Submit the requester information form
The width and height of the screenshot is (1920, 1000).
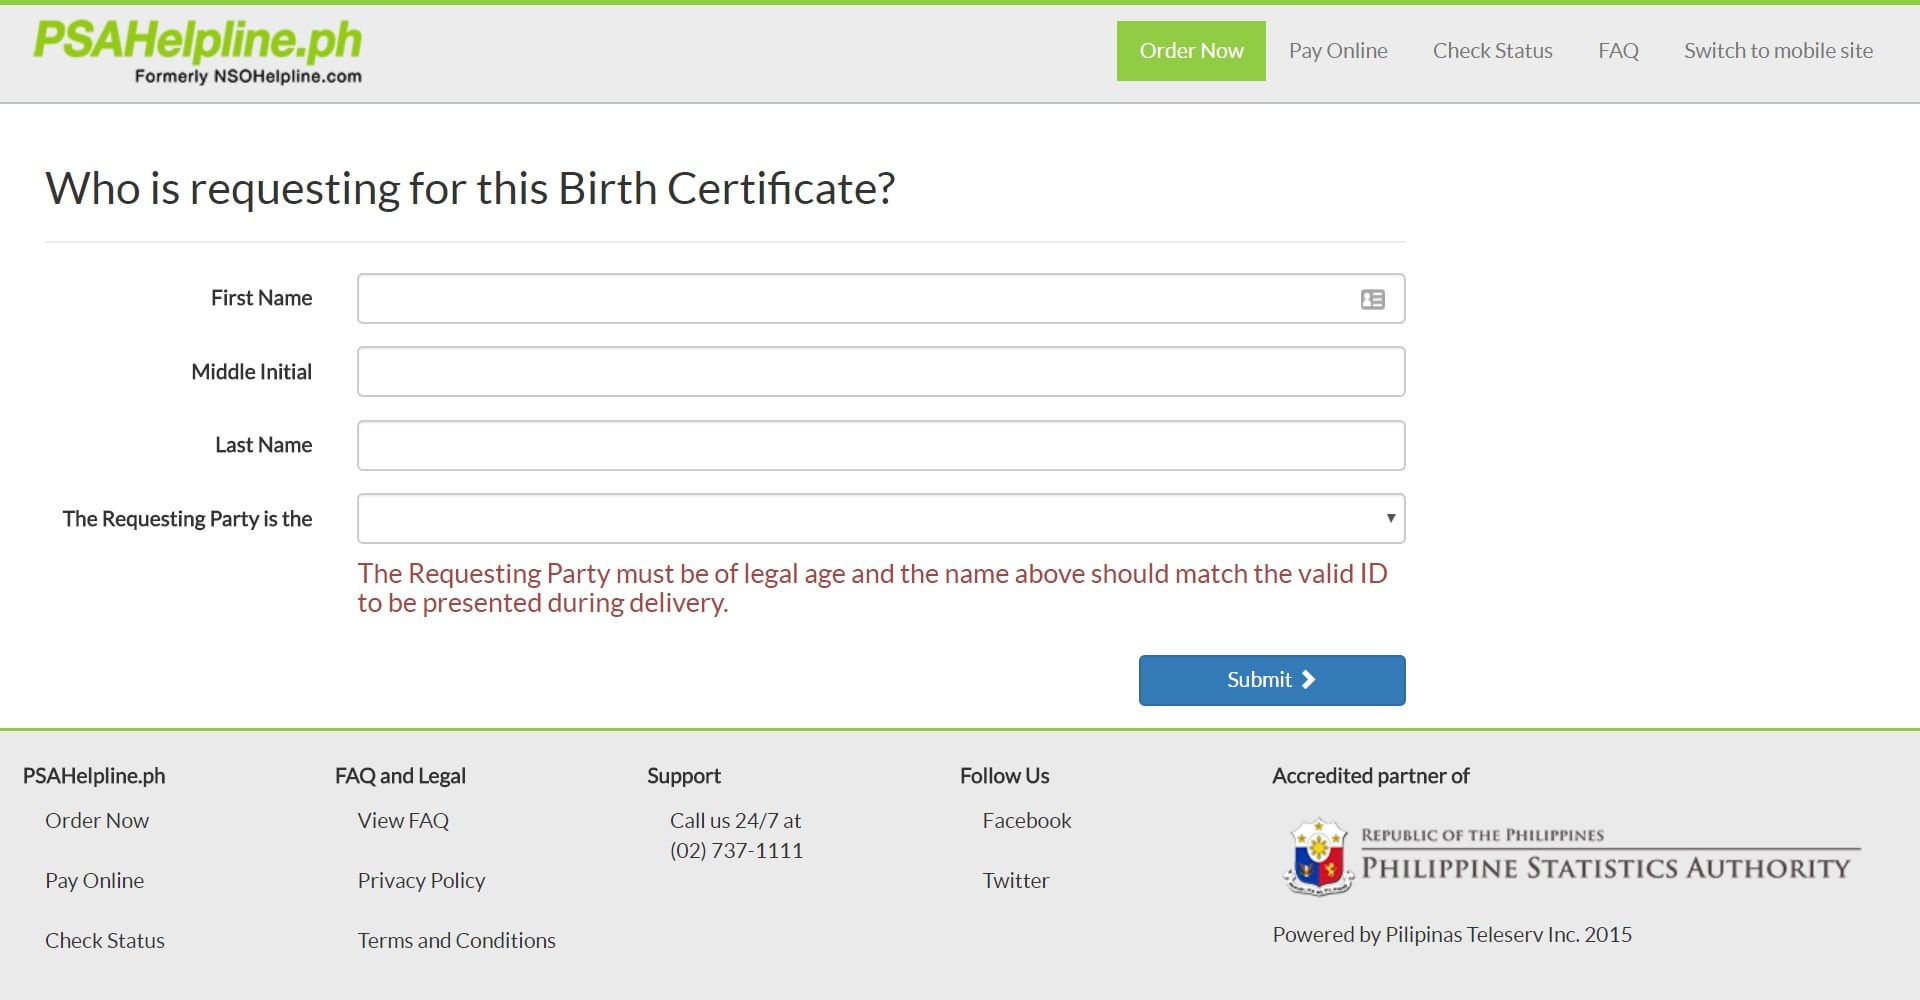(x=1272, y=680)
